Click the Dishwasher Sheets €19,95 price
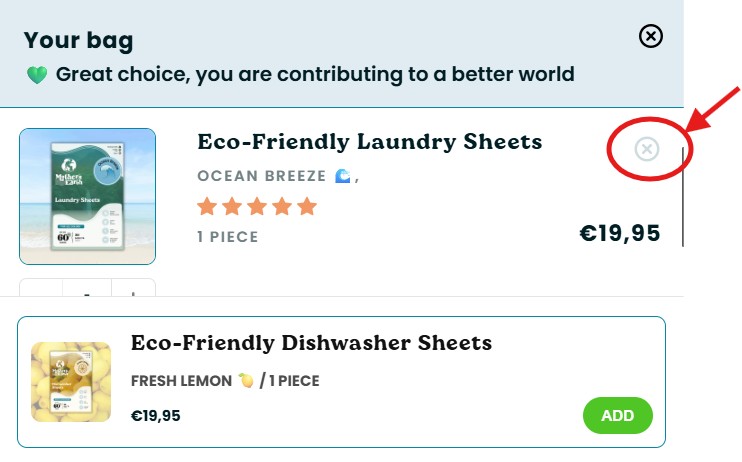 click(x=156, y=415)
